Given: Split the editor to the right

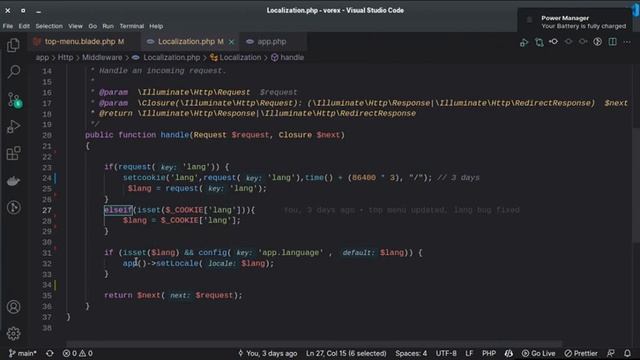Looking at the screenshot, I should [612, 42].
